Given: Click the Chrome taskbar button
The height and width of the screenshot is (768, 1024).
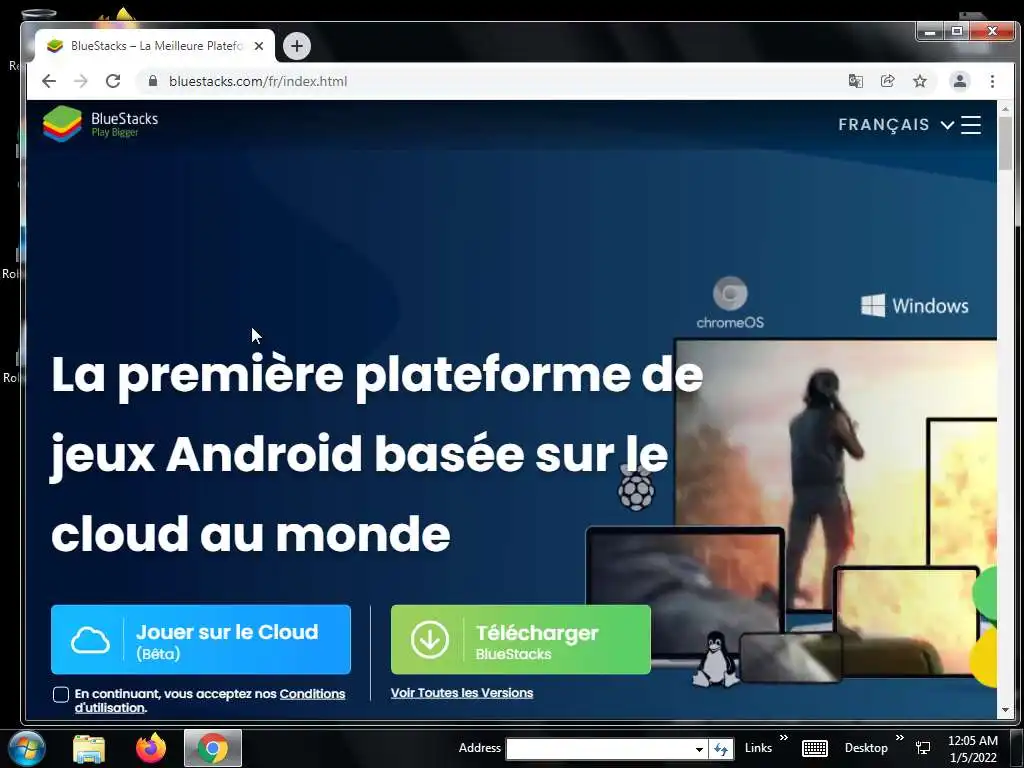Looking at the screenshot, I should (x=213, y=748).
